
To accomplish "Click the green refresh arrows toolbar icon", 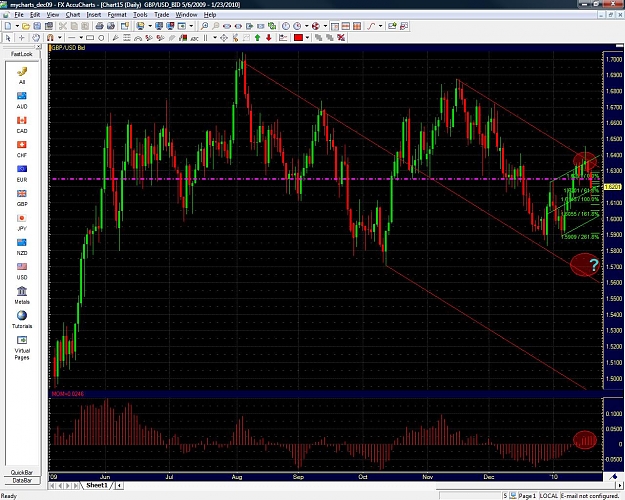I will pyautogui.click(x=272, y=26).
